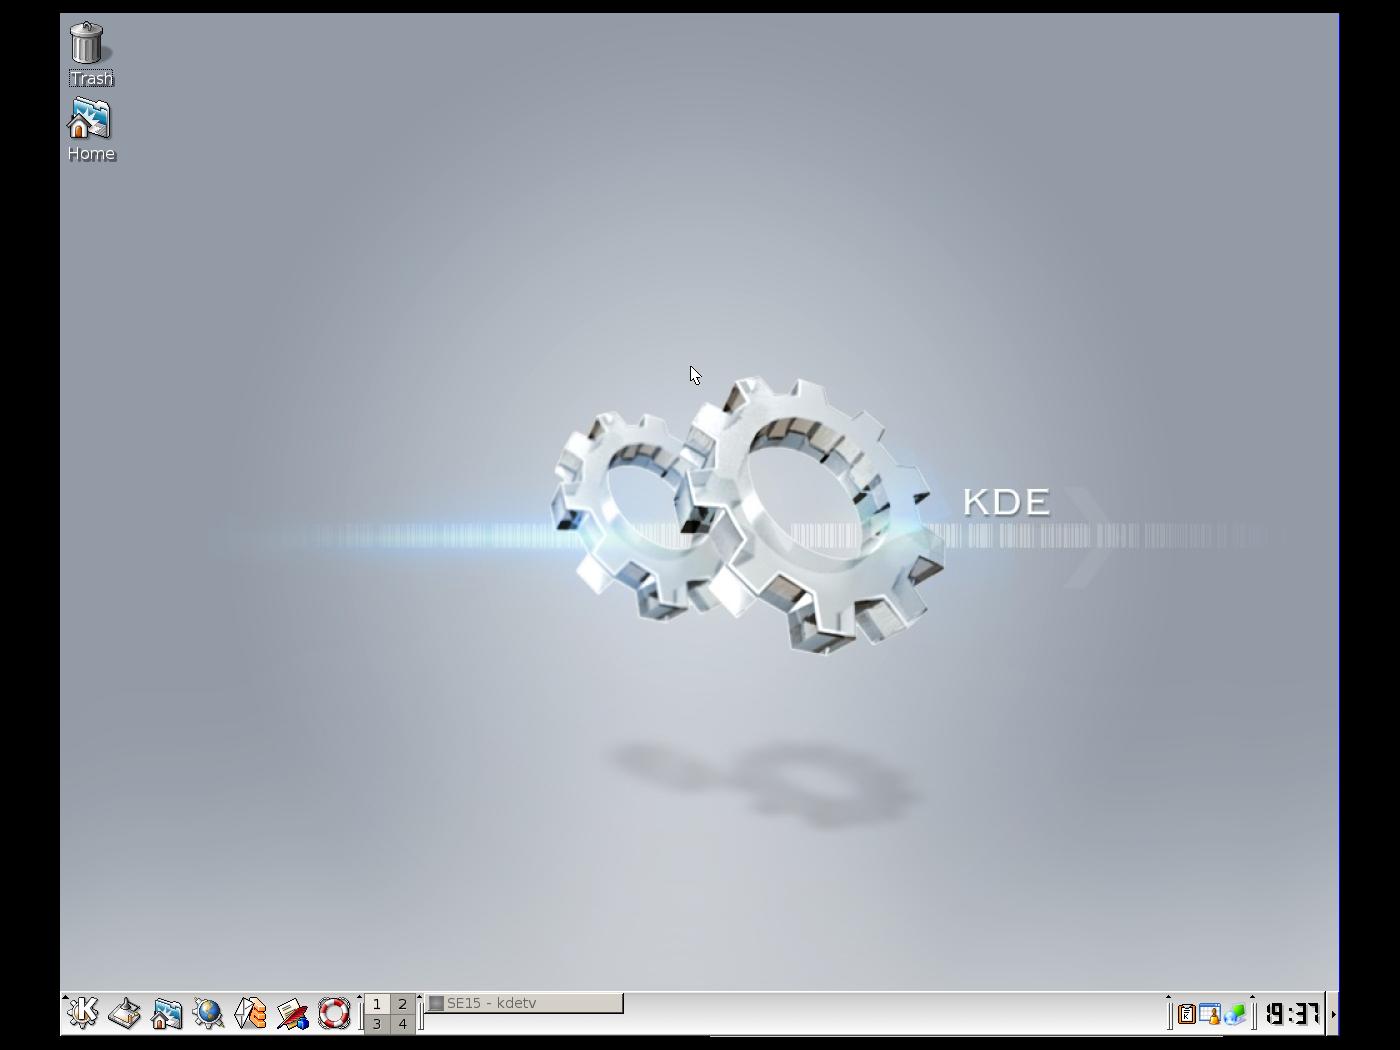Activate the SE15 - kdetv taskbar entry
This screenshot has width=1400, height=1050.
(525, 1003)
